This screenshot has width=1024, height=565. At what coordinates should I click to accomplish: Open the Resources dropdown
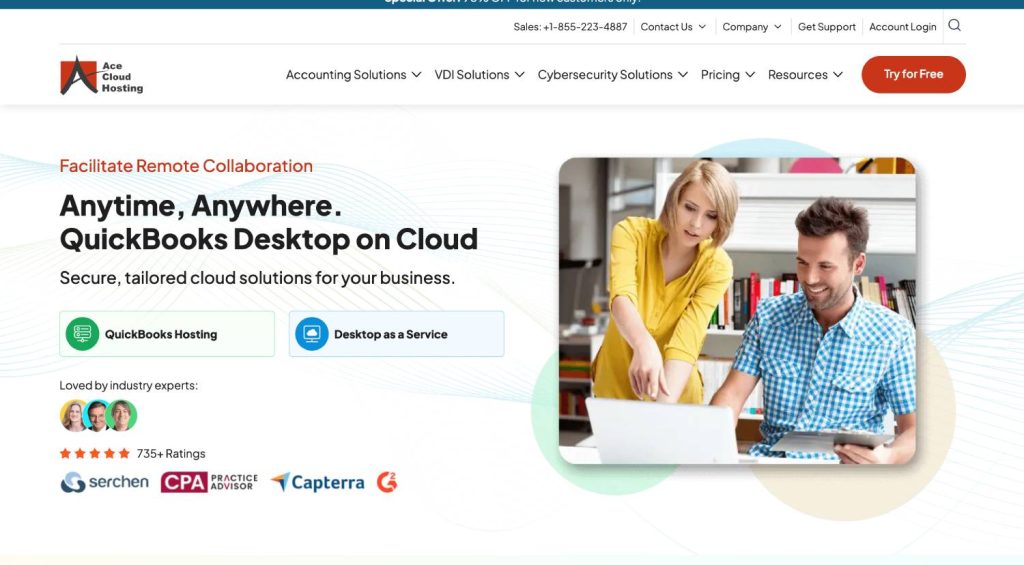pyautogui.click(x=805, y=74)
